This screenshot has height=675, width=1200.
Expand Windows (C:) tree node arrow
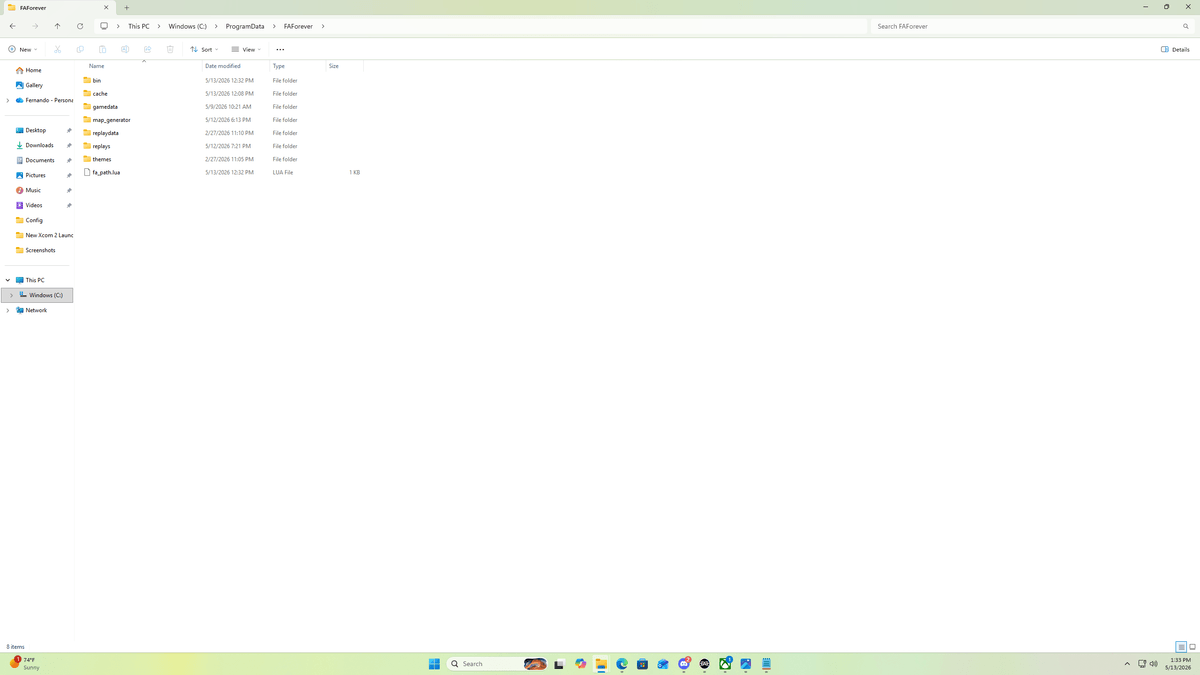12,295
